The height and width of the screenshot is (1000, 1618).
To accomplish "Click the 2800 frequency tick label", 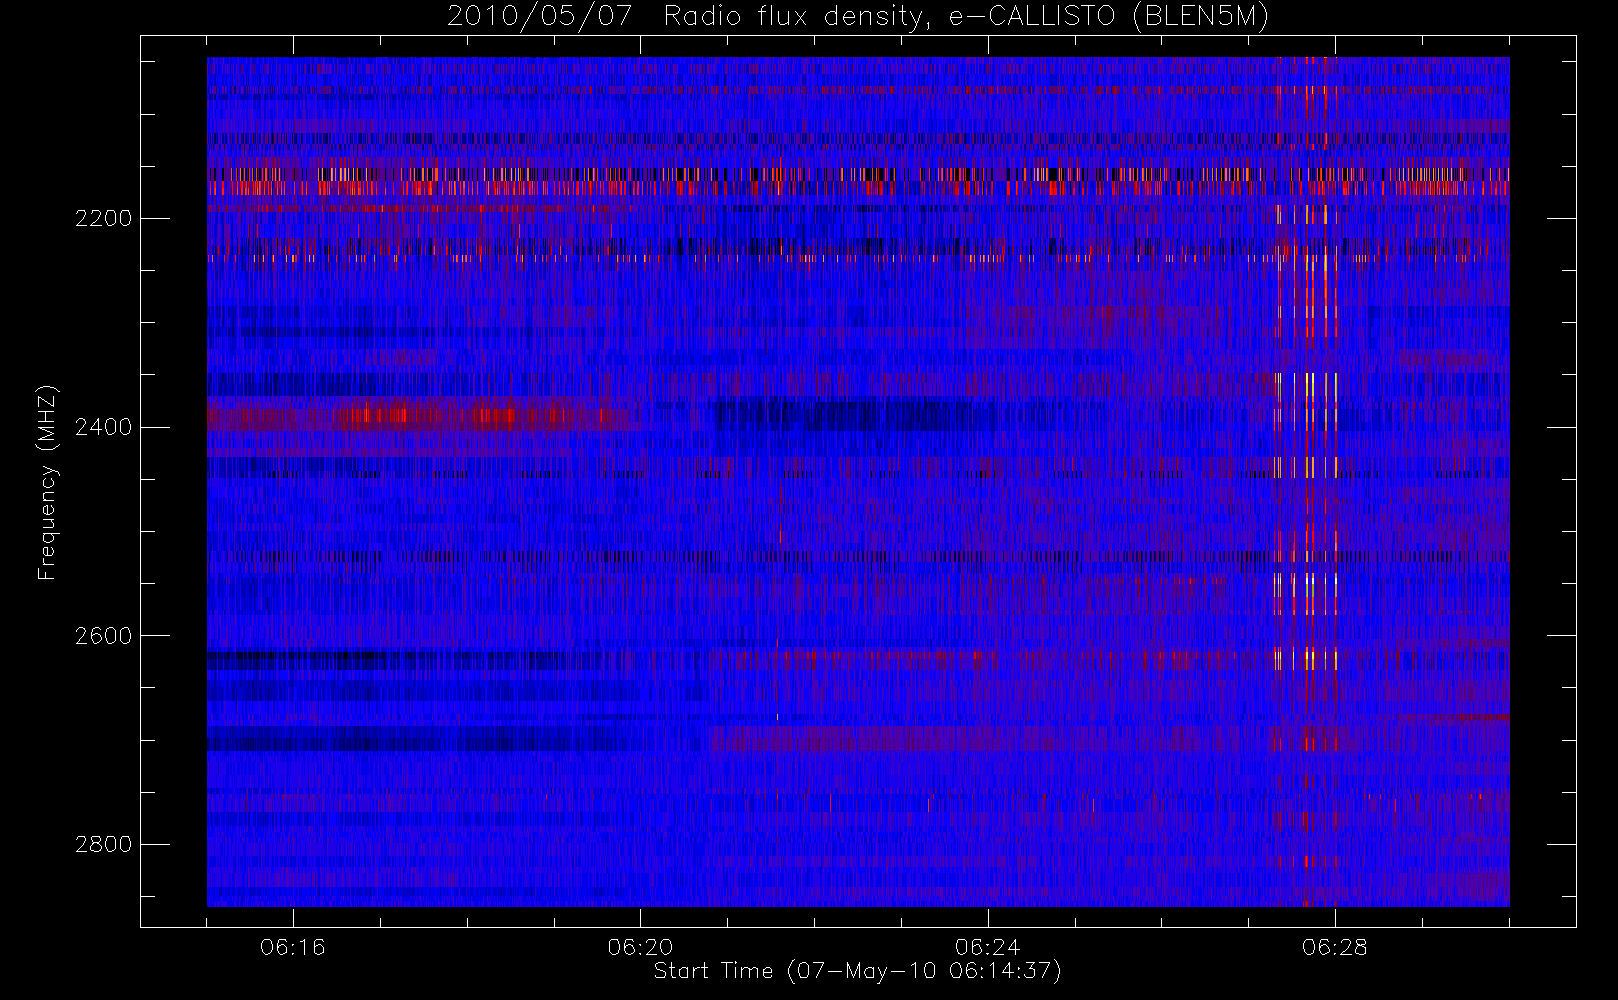I will point(103,844).
